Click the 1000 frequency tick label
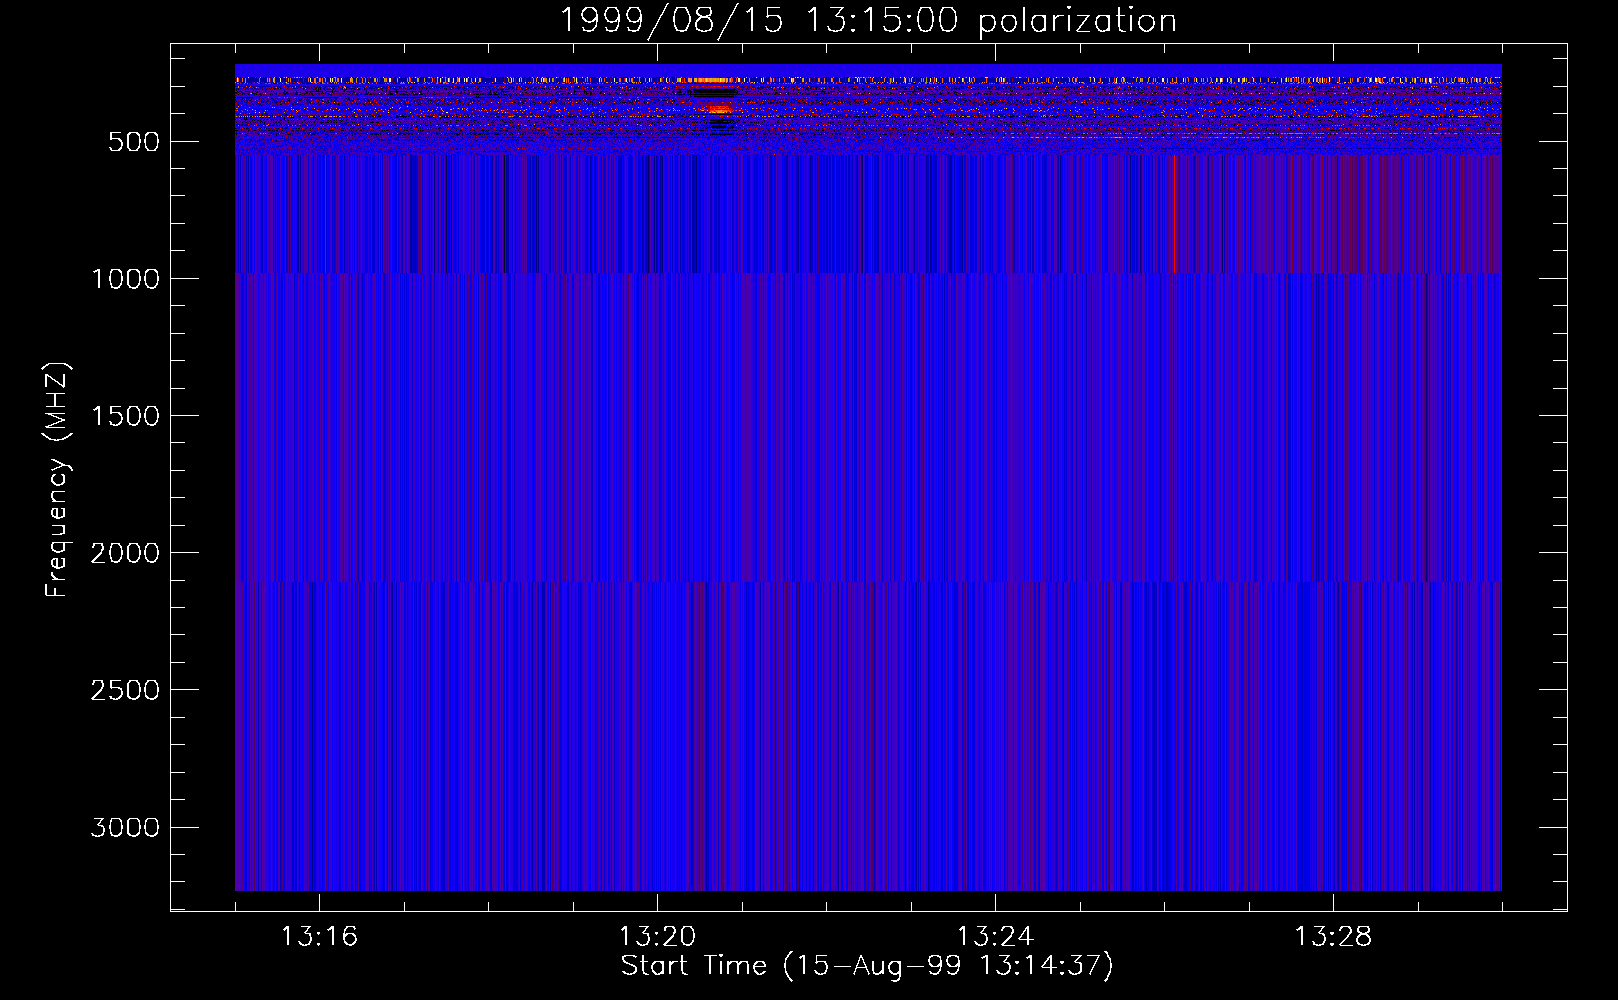 (x=125, y=279)
